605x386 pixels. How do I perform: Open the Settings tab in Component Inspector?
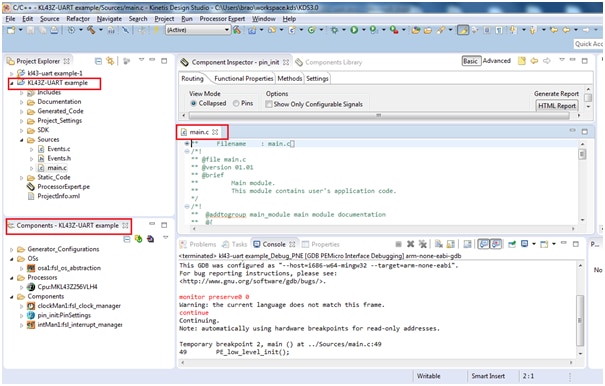pyautogui.click(x=317, y=78)
